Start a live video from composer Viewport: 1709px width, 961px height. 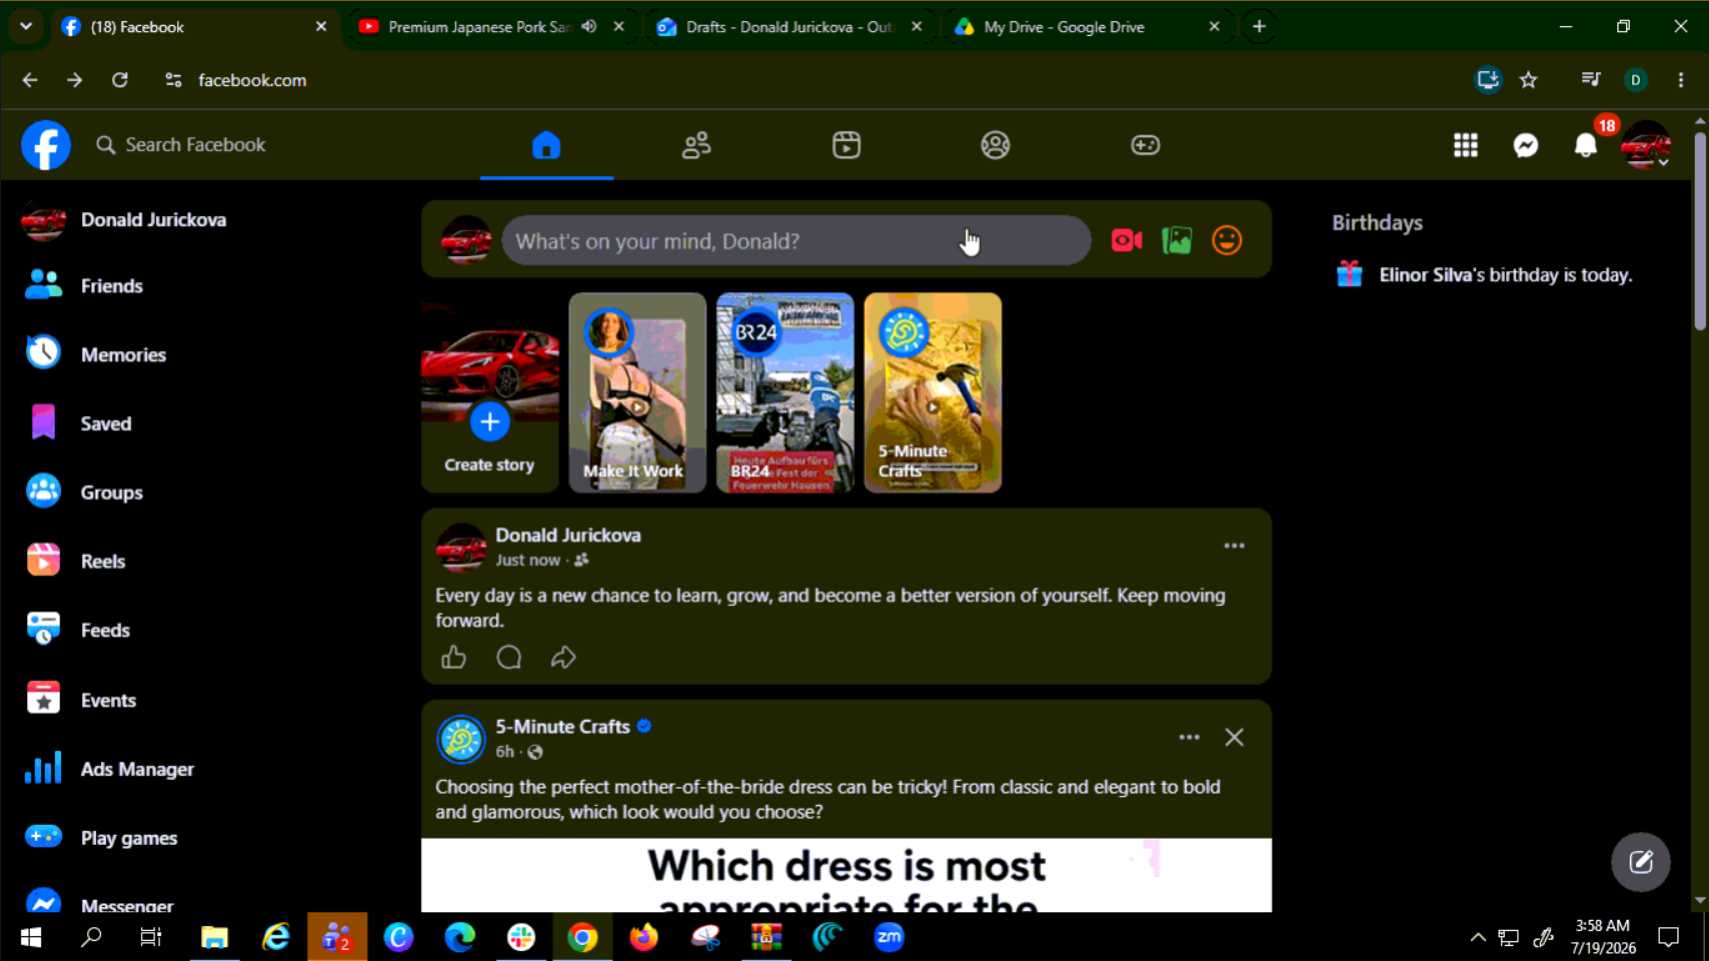click(x=1127, y=241)
